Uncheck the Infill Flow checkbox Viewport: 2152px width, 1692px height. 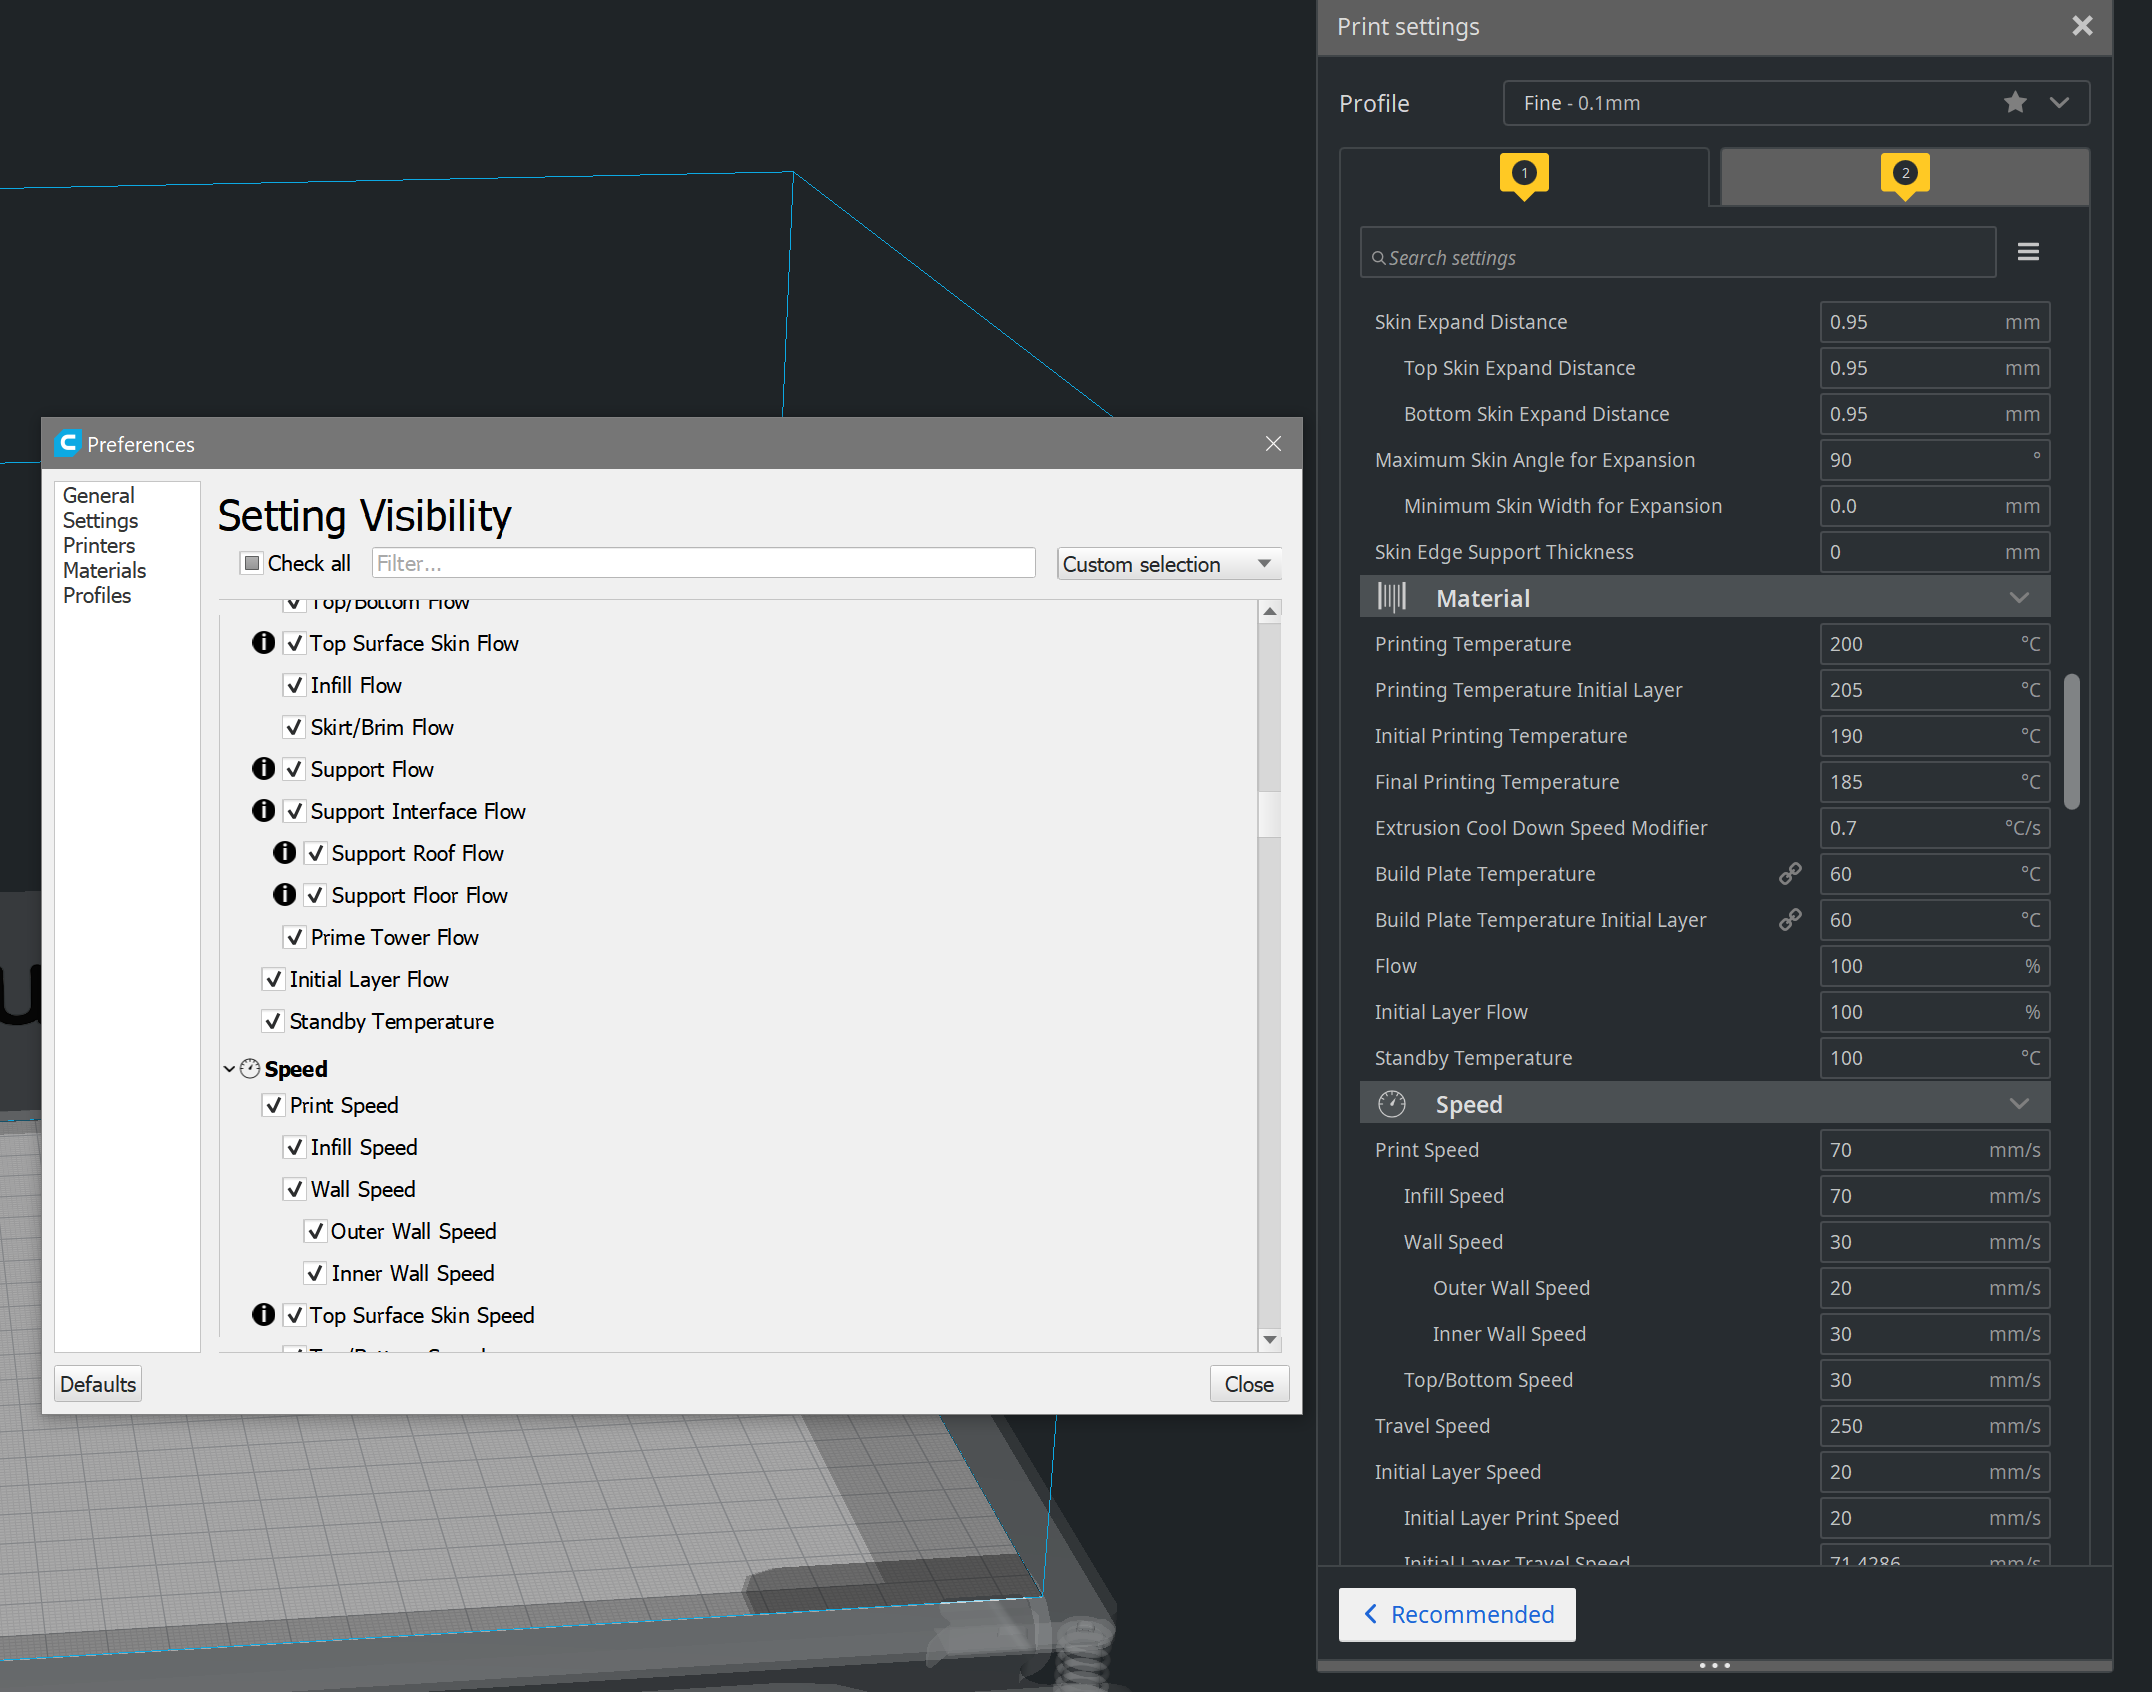click(x=294, y=685)
